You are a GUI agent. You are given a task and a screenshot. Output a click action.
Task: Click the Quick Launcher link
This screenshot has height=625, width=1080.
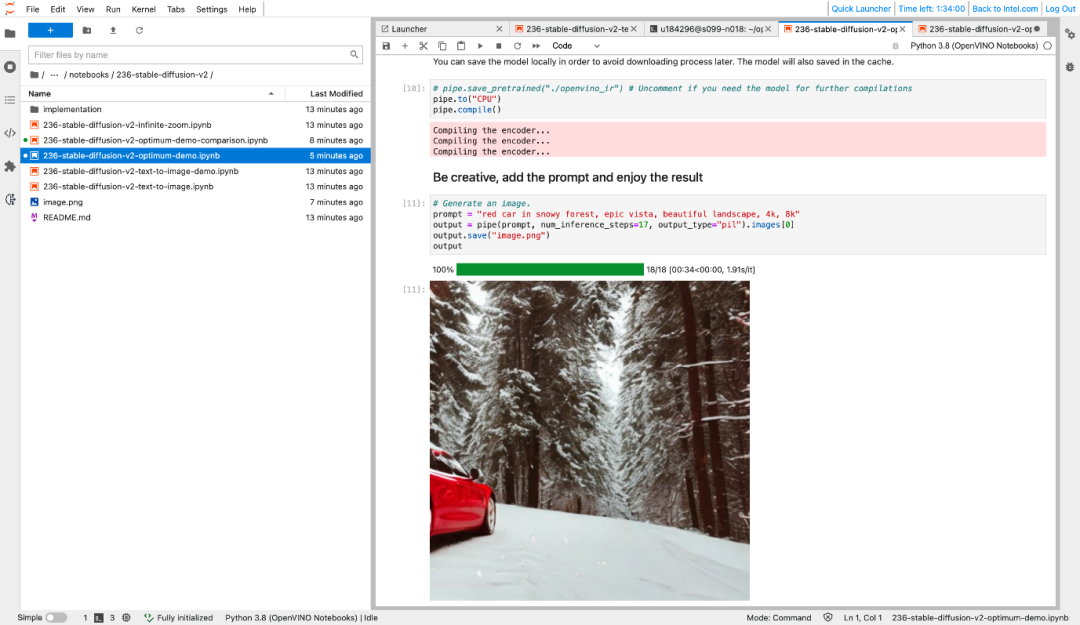861,9
